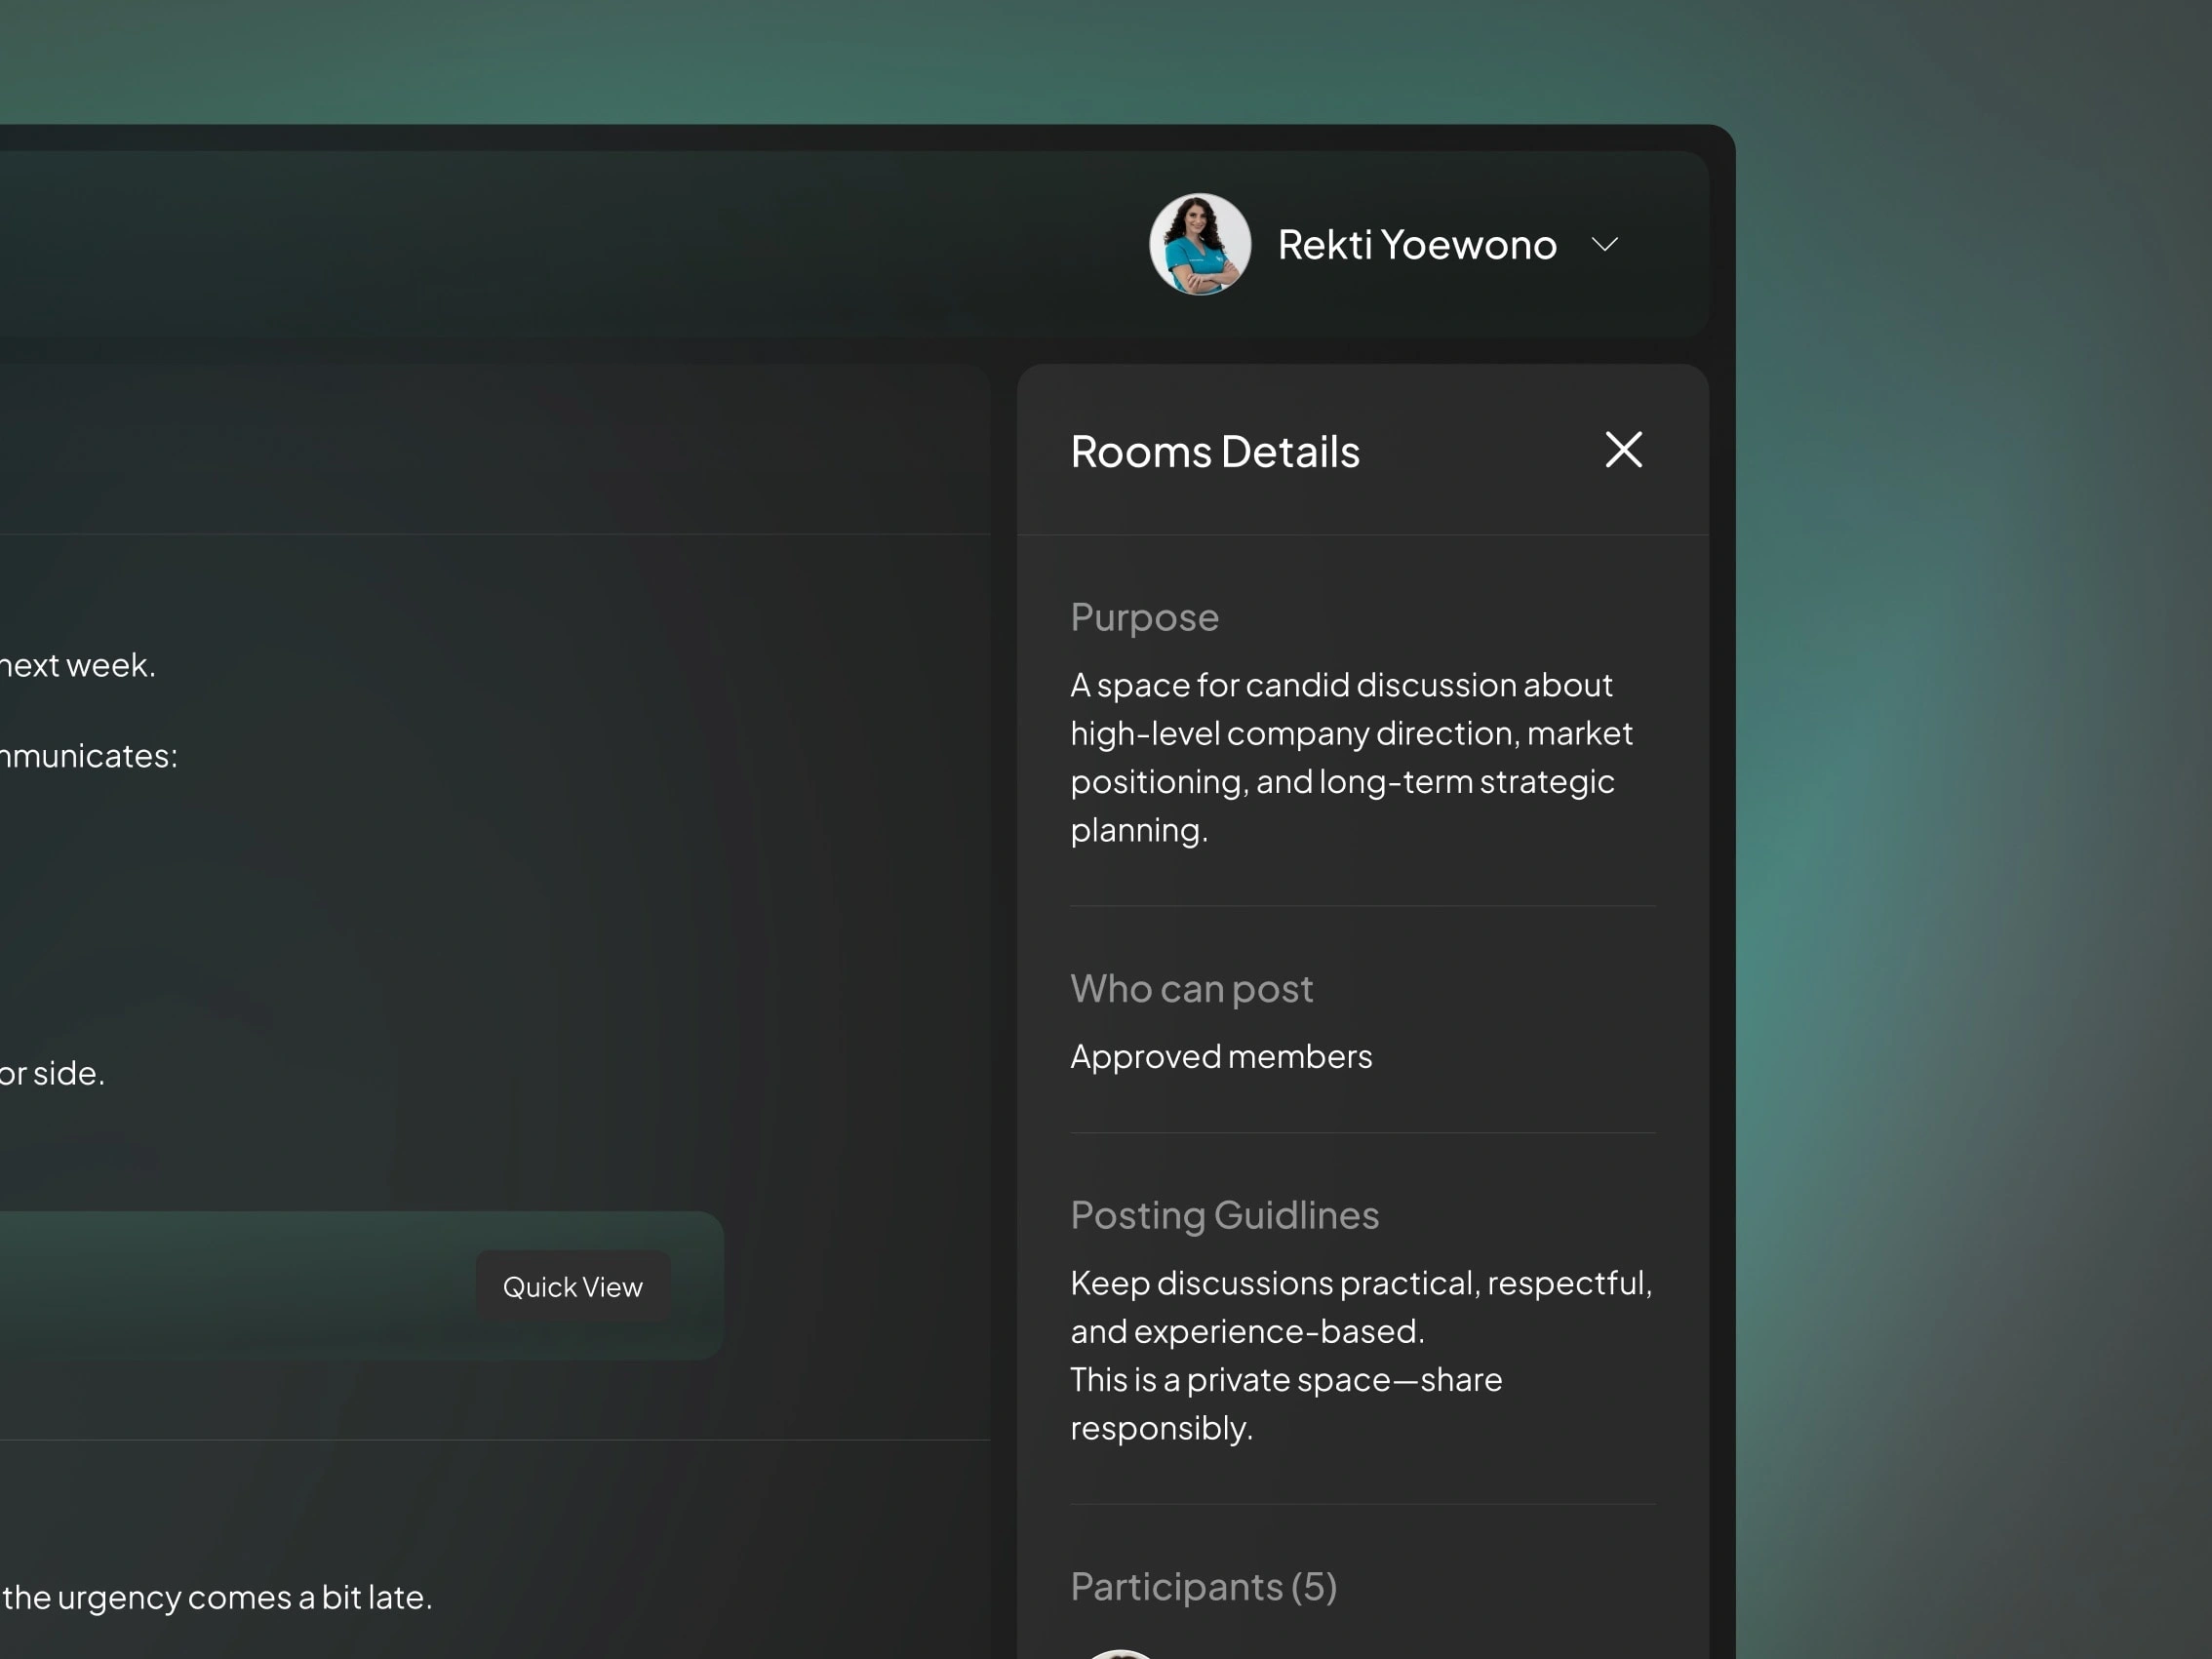Select the Posting Guidlines heading
Image resolution: width=2212 pixels, height=1659 pixels.
(1224, 1215)
